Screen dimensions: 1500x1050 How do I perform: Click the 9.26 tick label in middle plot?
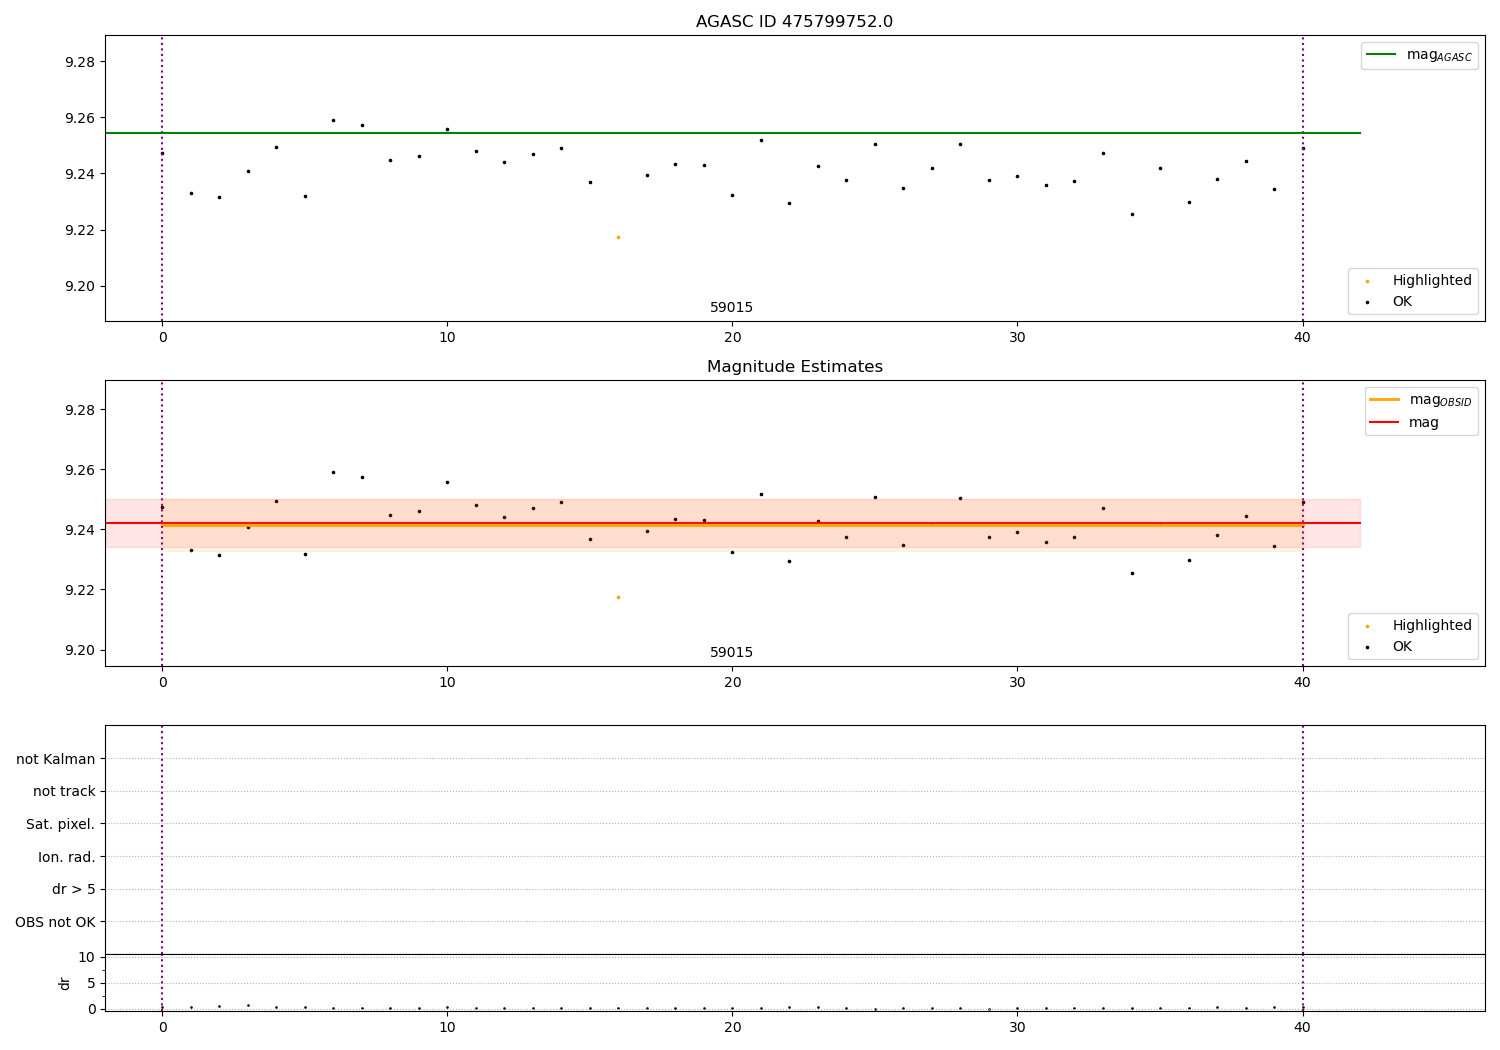pos(78,470)
